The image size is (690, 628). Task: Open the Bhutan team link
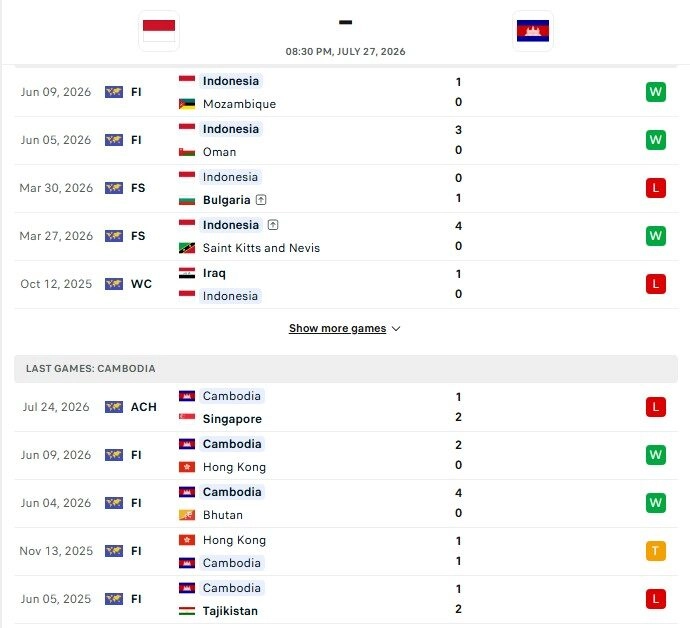point(223,515)
